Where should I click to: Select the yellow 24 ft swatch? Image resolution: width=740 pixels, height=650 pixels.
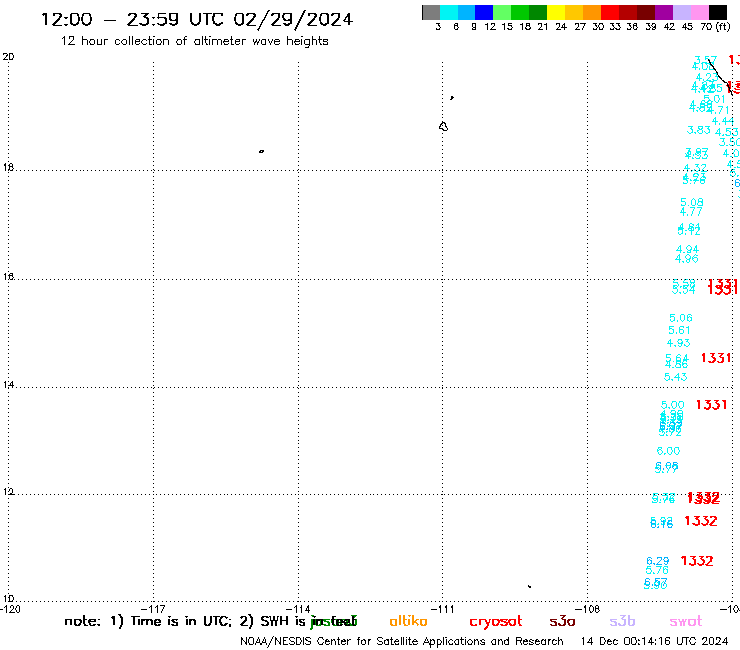pyautogui.click(x=556, y=12)
